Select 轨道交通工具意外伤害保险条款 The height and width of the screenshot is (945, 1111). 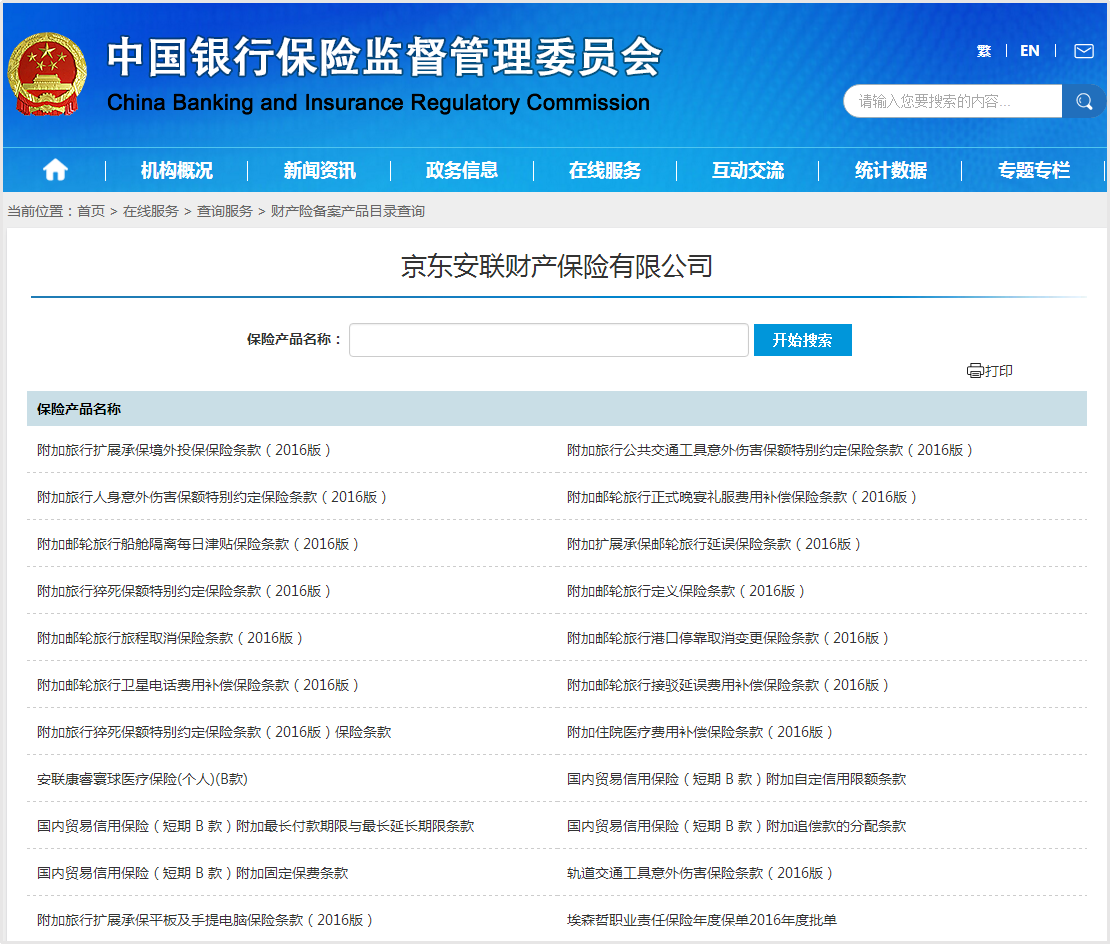click(699, 873)
